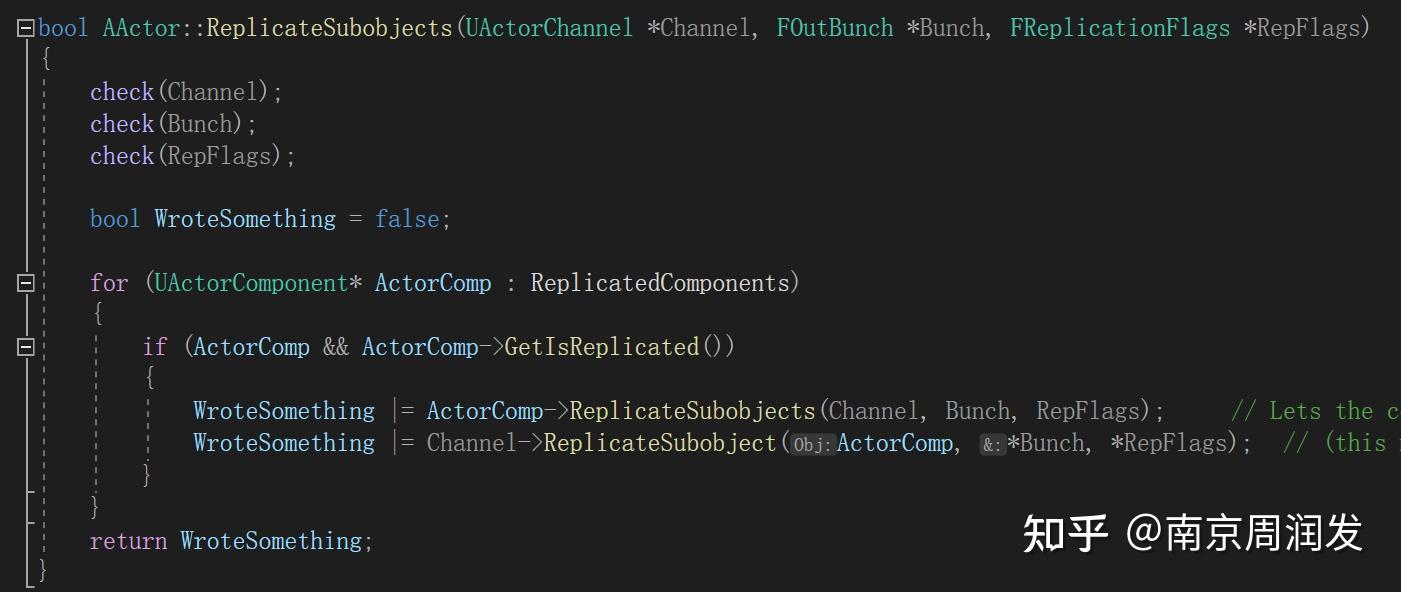The height and width of the screenshot is (592, 1401).
Task: Place cursor on check(Bunch) statement
Action: tap(173, 124)
